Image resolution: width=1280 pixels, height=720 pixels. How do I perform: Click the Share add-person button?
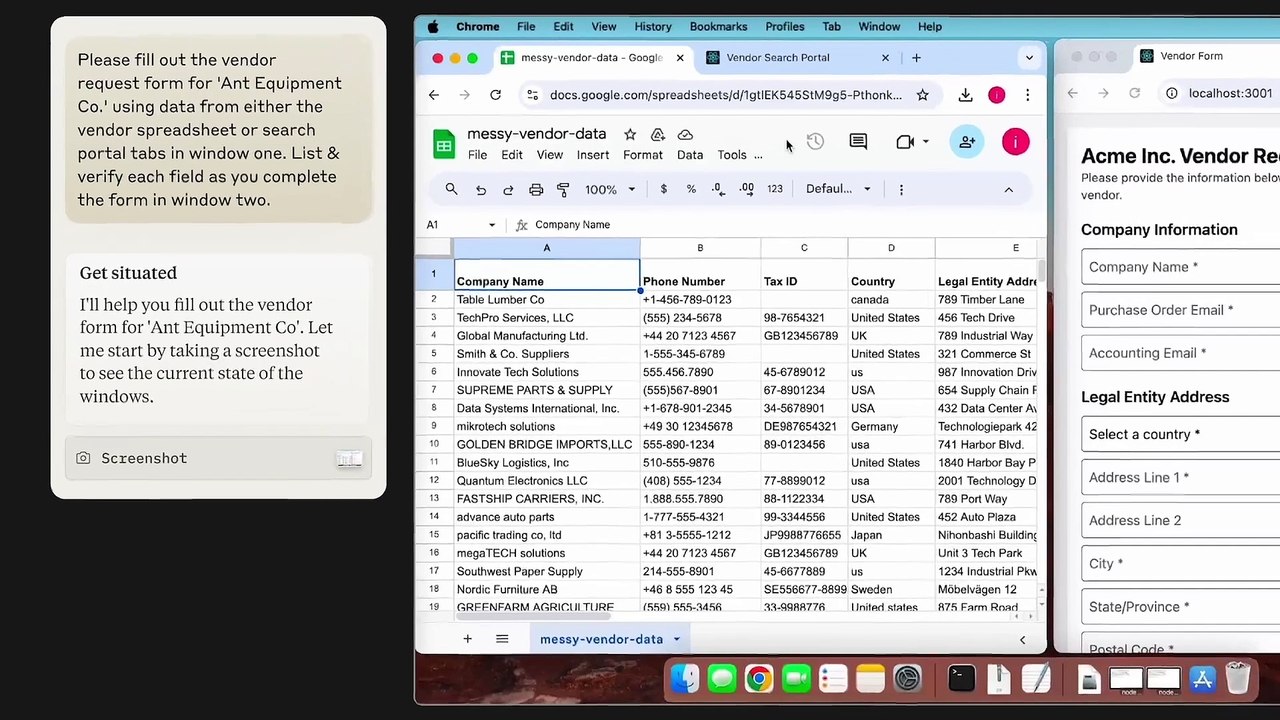click(x=967, y=142)
